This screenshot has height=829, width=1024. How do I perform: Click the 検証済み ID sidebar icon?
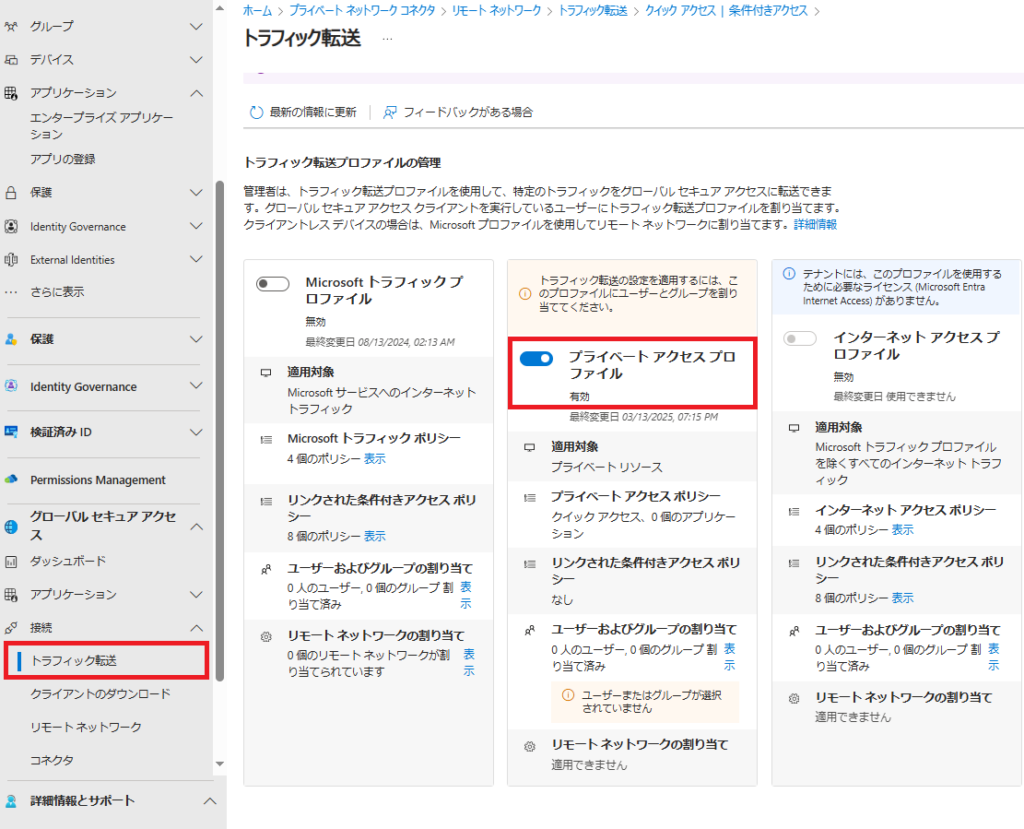click(12, 432)
